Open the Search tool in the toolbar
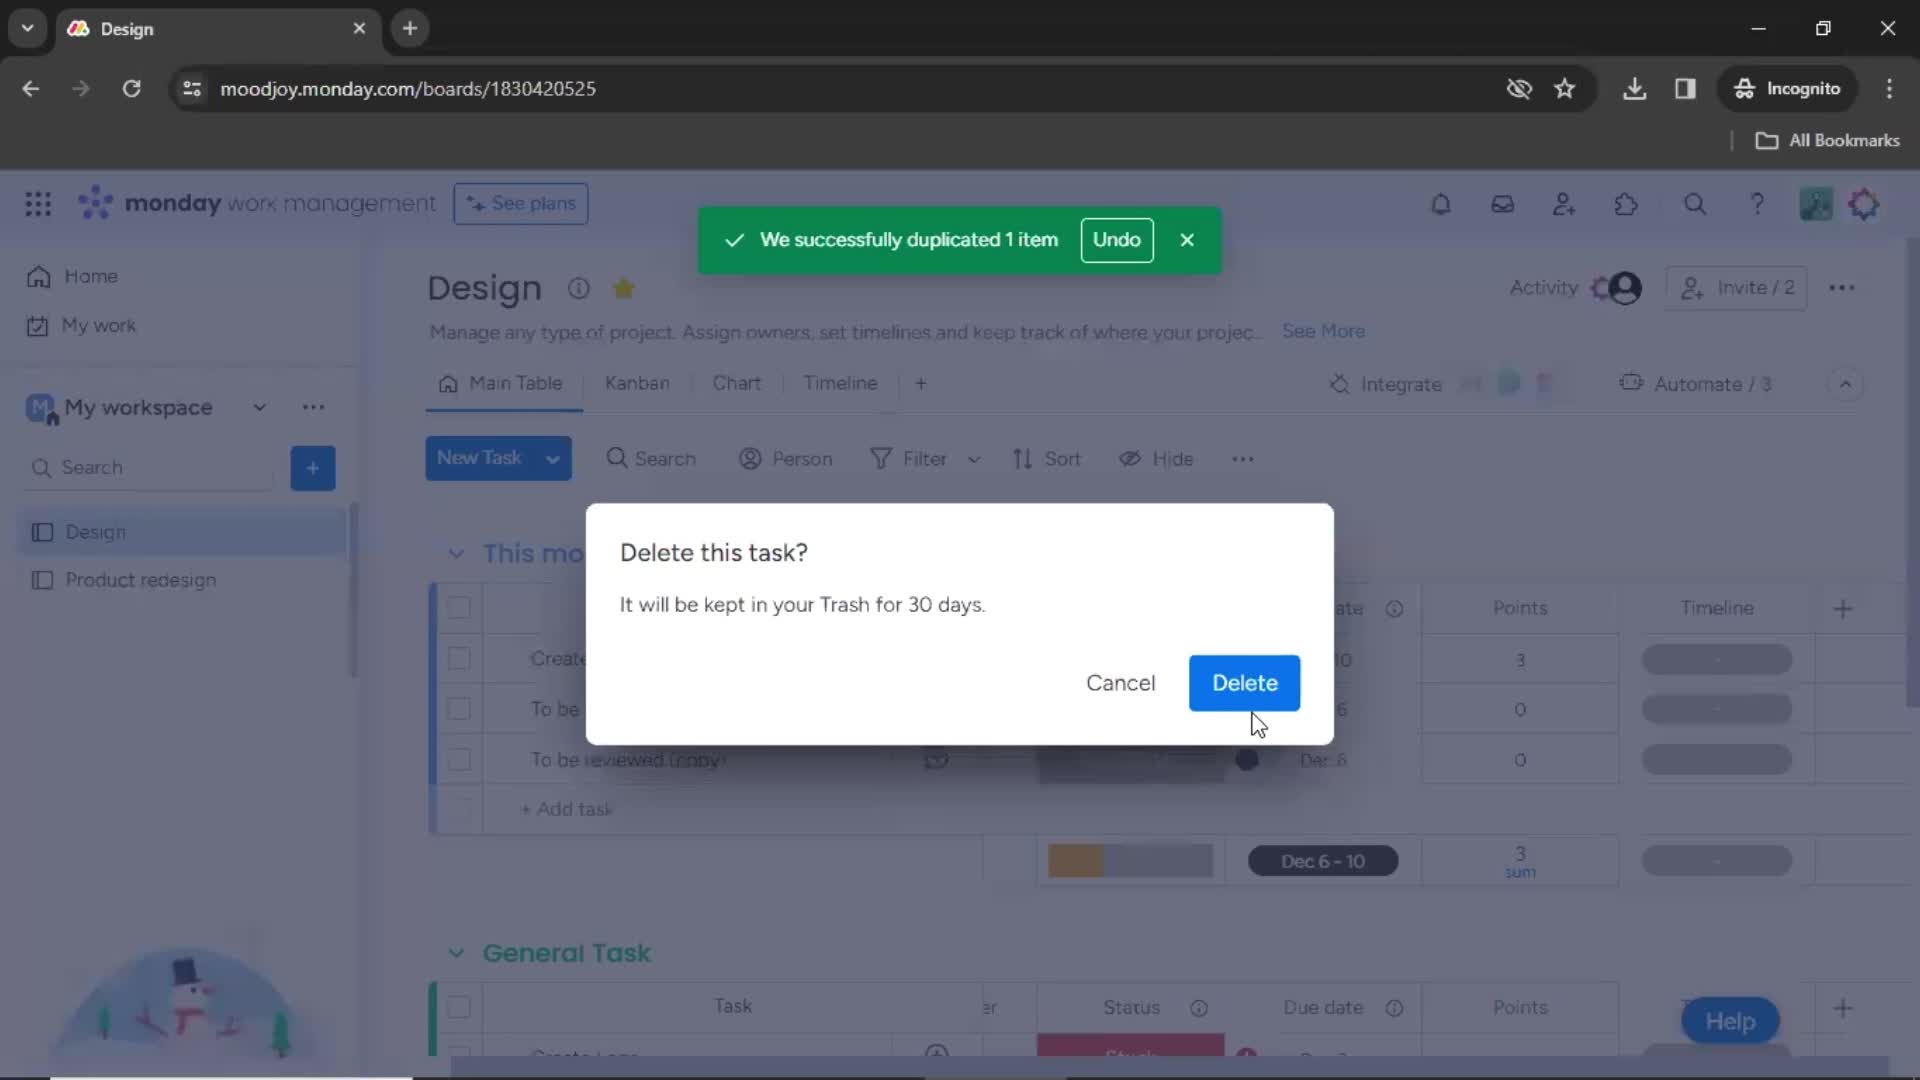Screen dimensions: 1920x1080 650,458
